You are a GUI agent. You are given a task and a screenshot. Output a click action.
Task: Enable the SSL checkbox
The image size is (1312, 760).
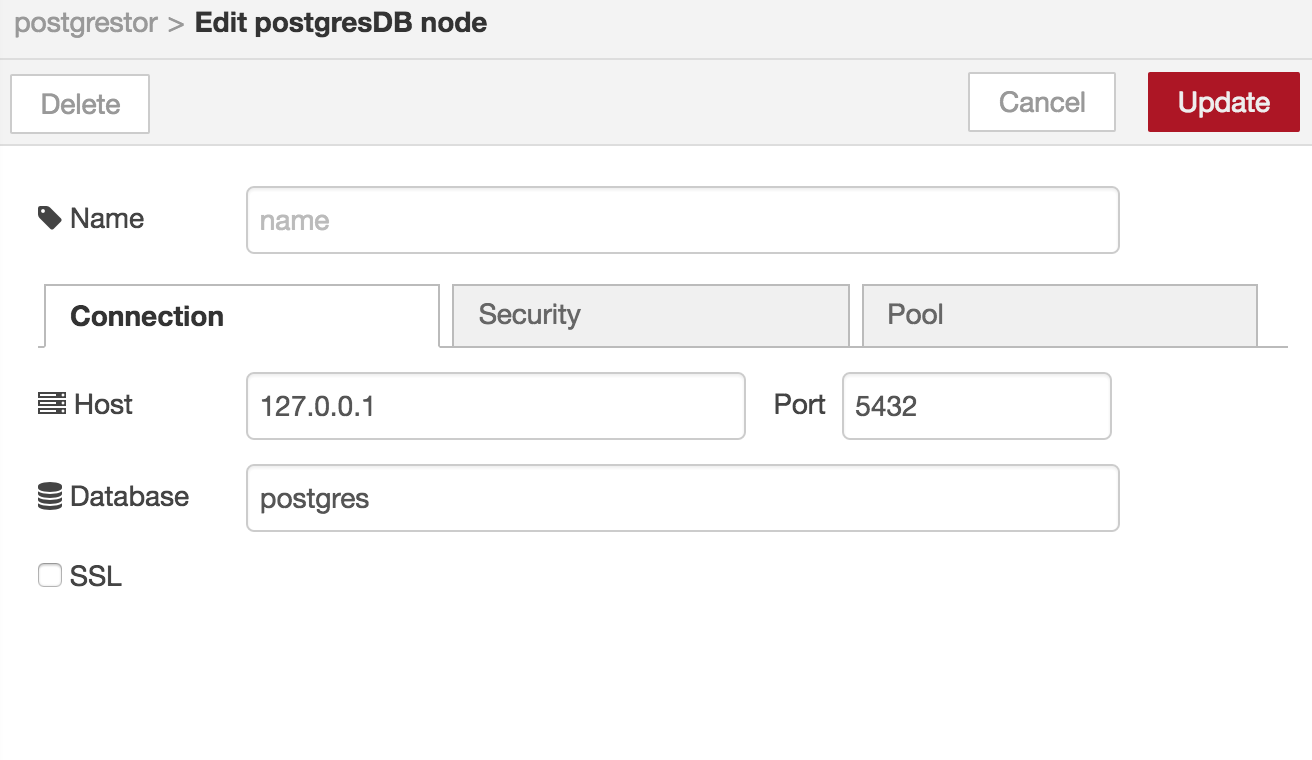(50, 575)
